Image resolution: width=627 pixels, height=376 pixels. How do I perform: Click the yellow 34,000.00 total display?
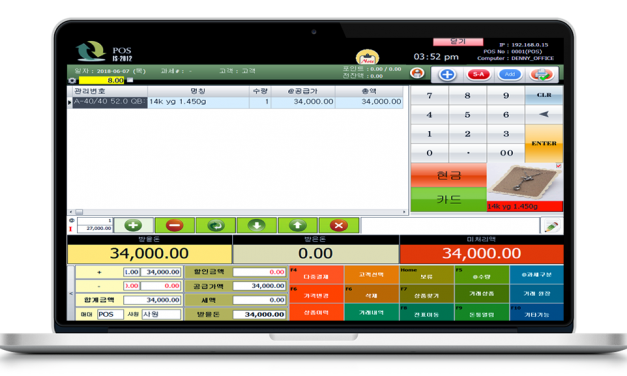150,254
